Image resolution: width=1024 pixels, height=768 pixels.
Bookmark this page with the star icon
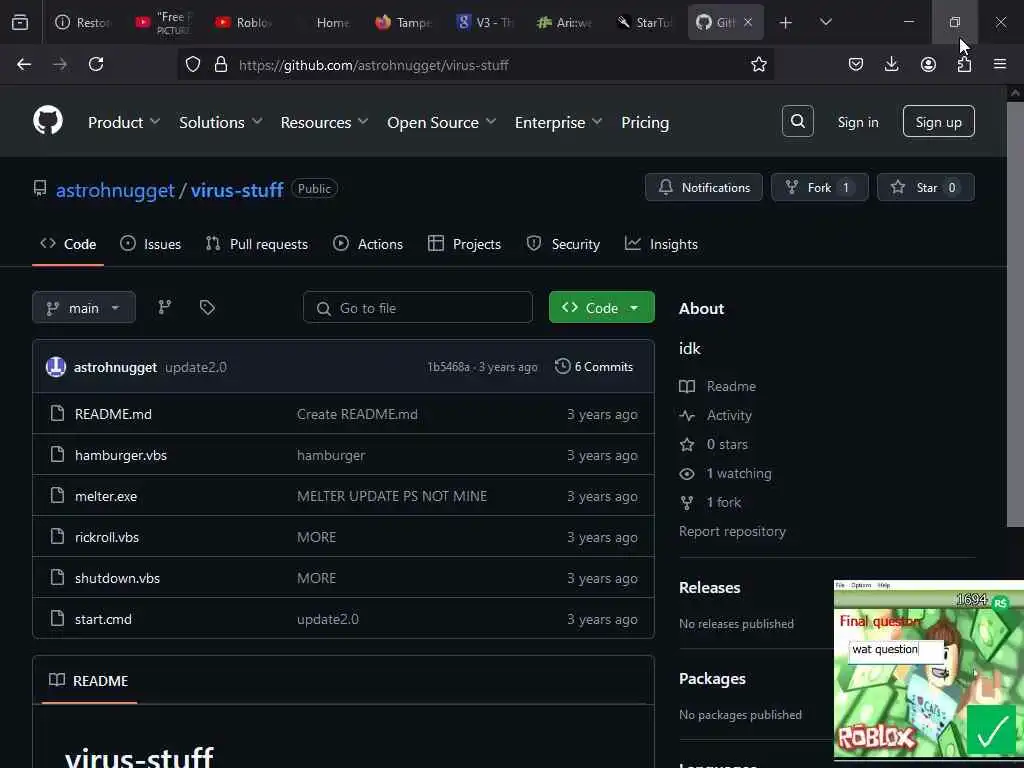758,64
